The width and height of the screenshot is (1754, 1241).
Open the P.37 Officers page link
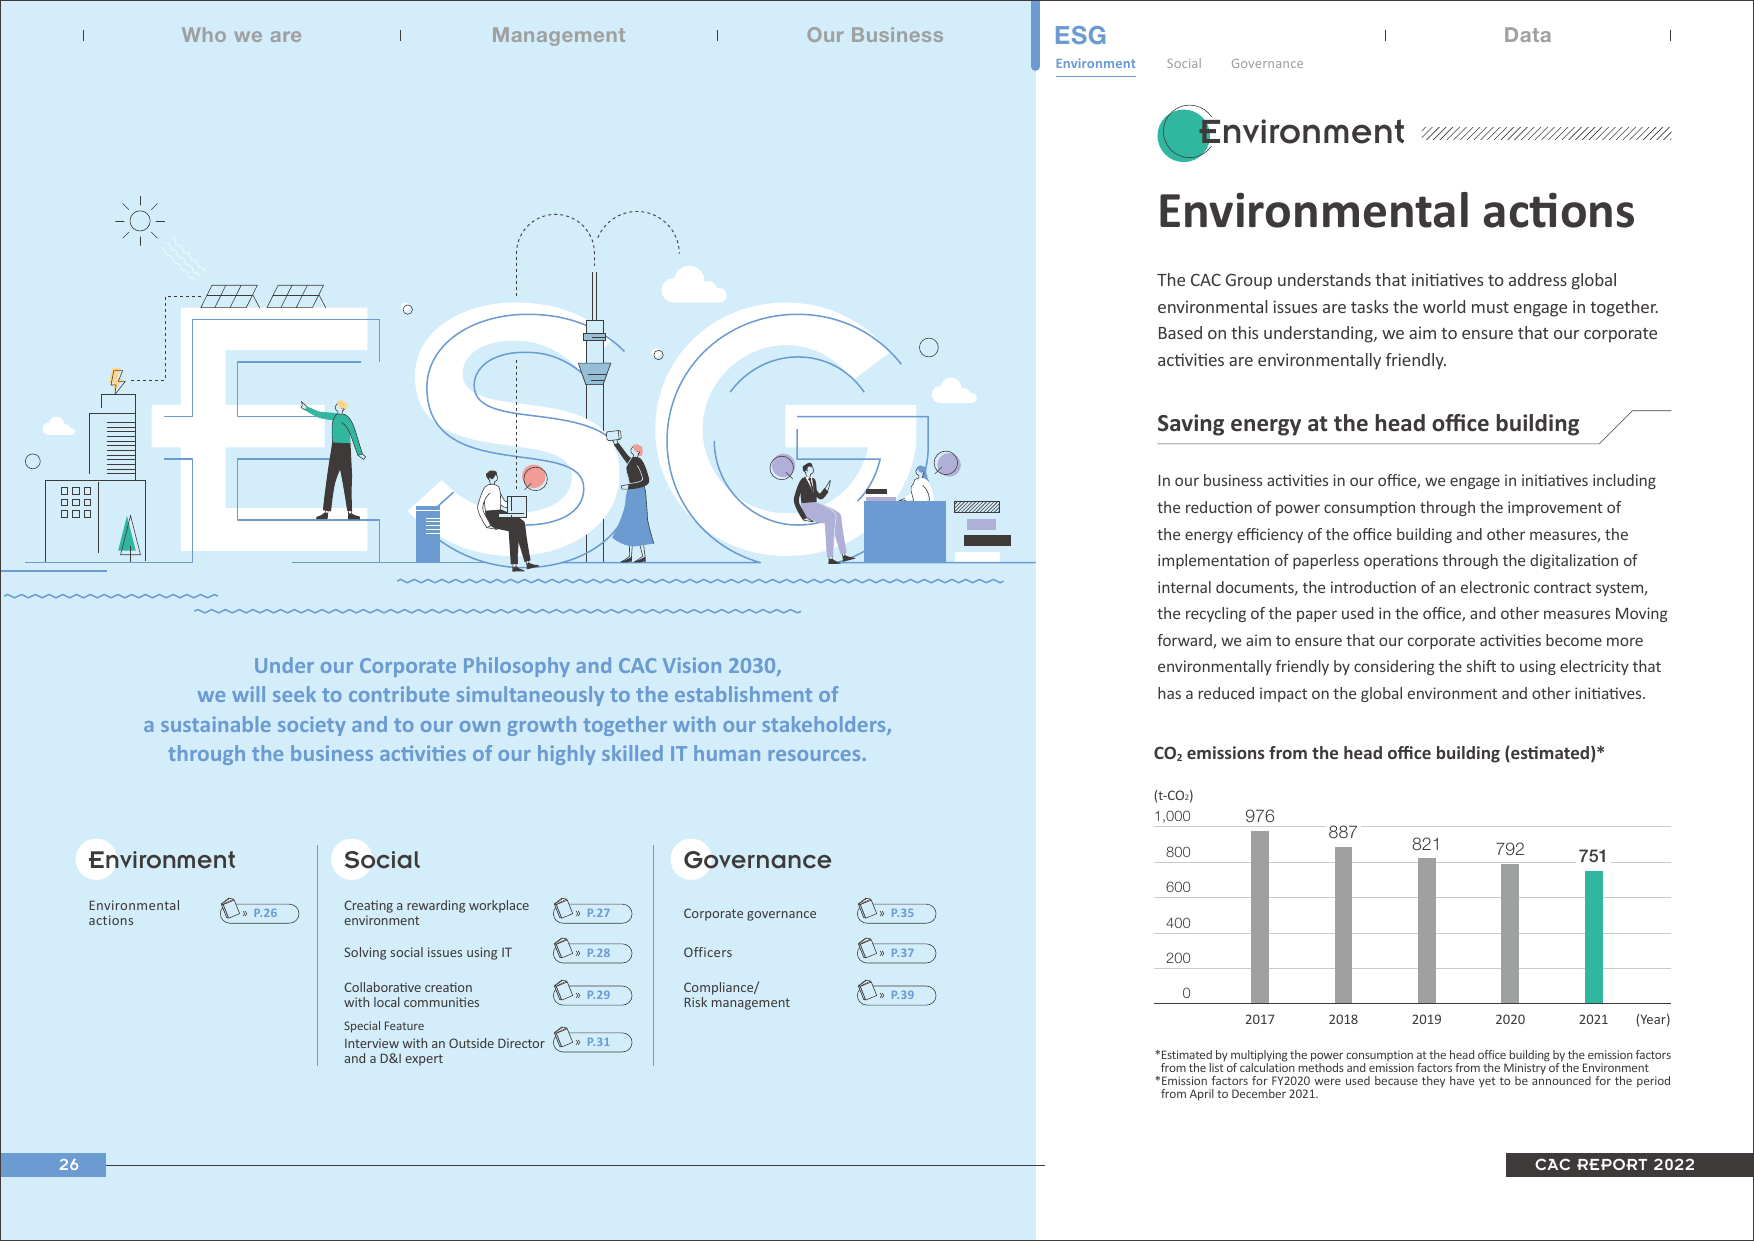[x=896, y=952]
